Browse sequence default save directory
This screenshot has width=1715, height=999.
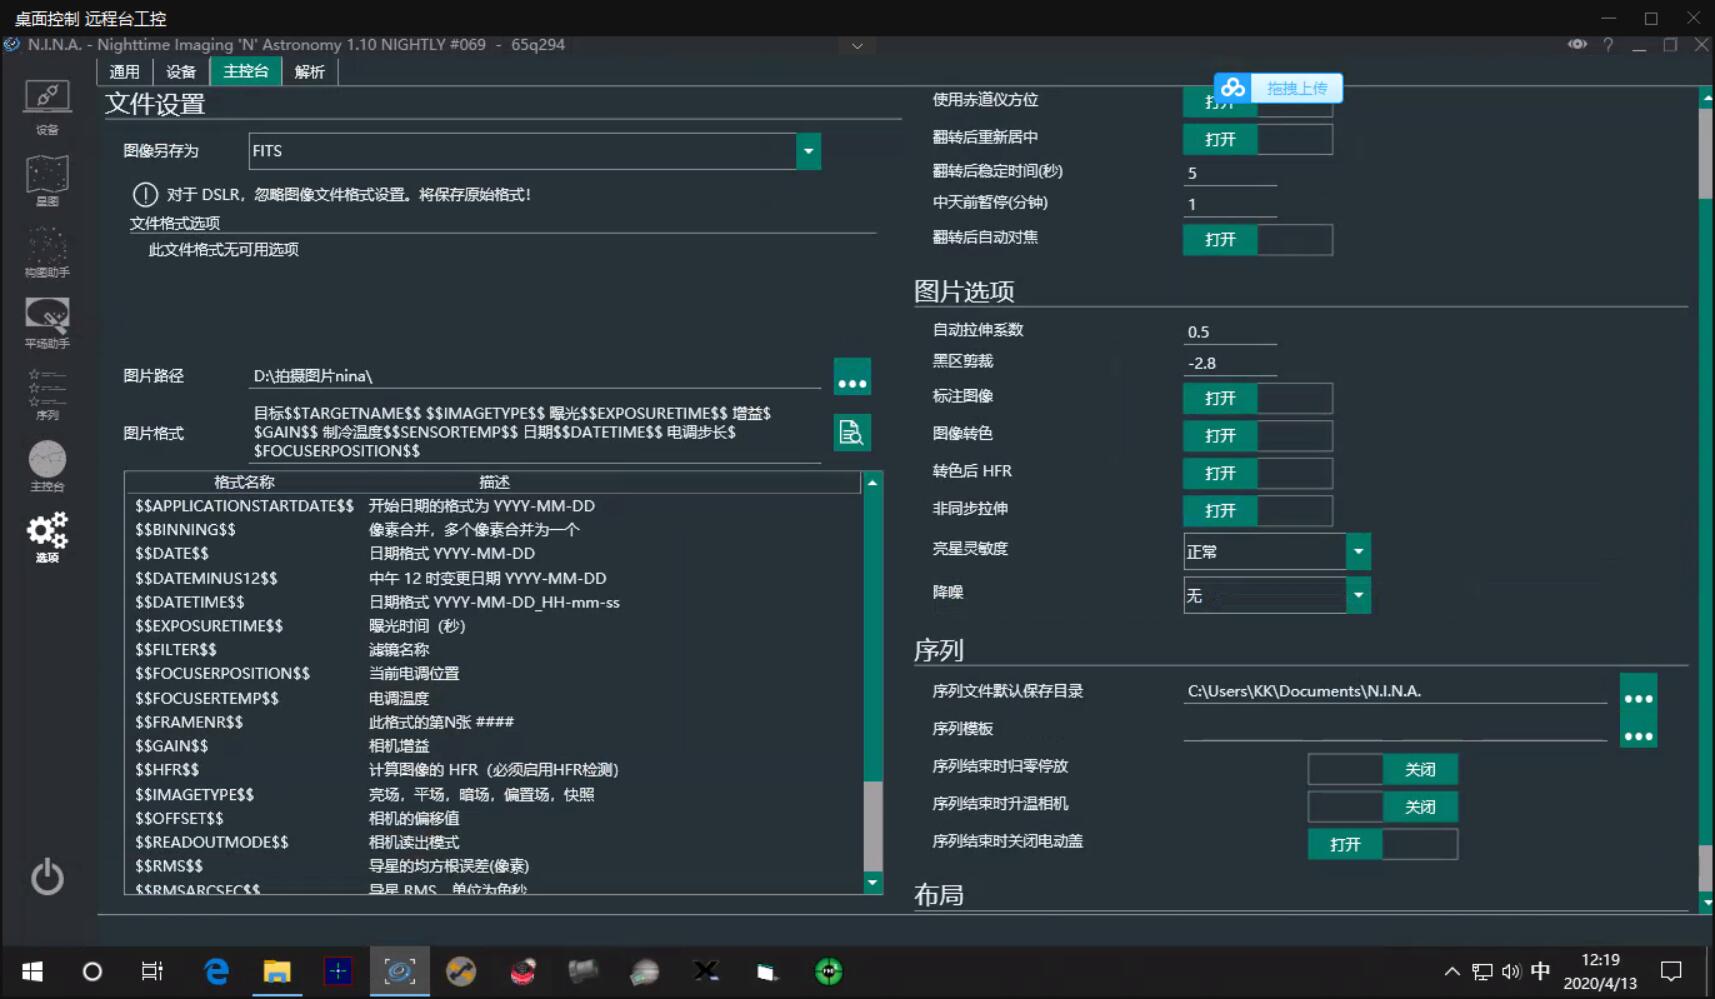click(1638, 693)
